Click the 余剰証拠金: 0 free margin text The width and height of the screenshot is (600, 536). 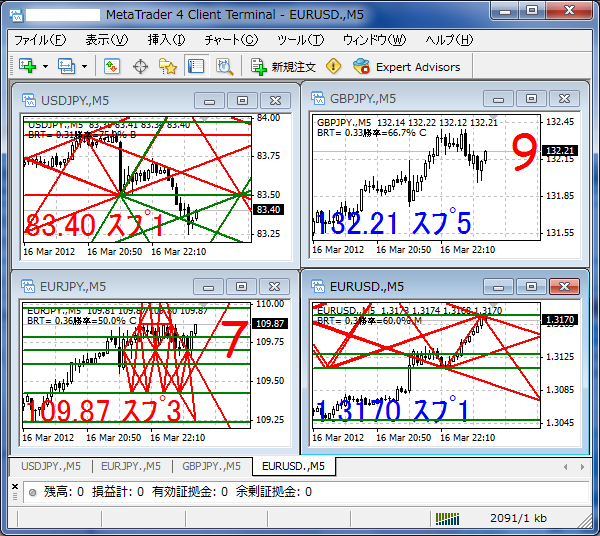(274, 492)
